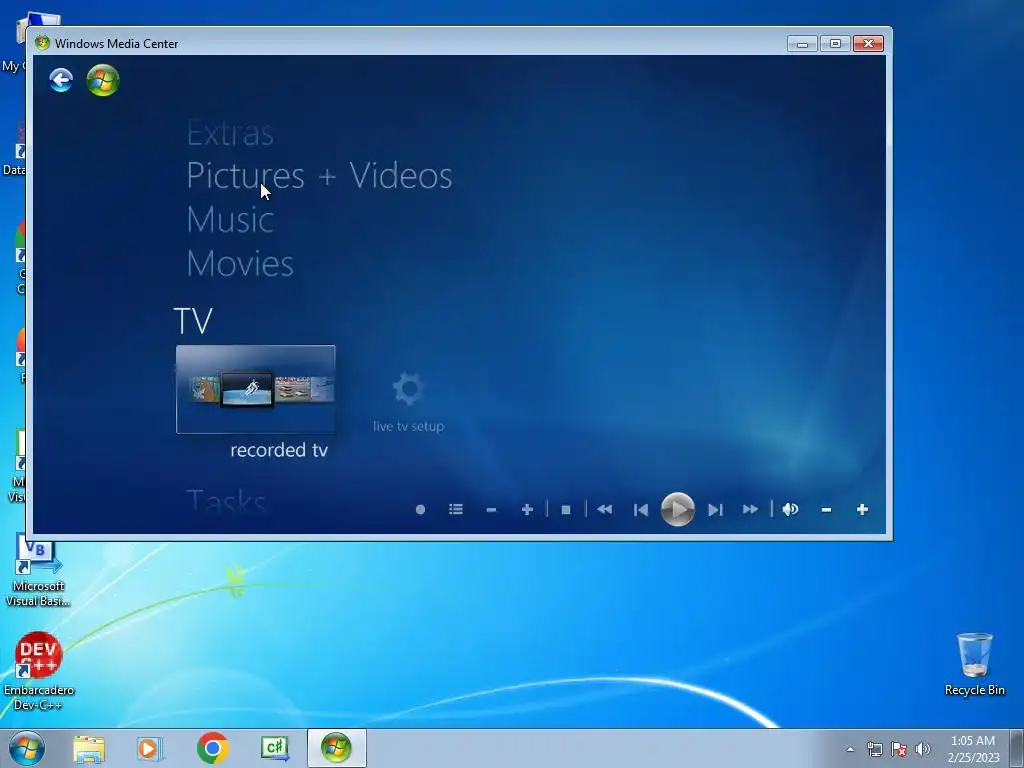Screen dimensions: 1024x768
Task: Select the Movies menu category
Action: coord(240,263)
